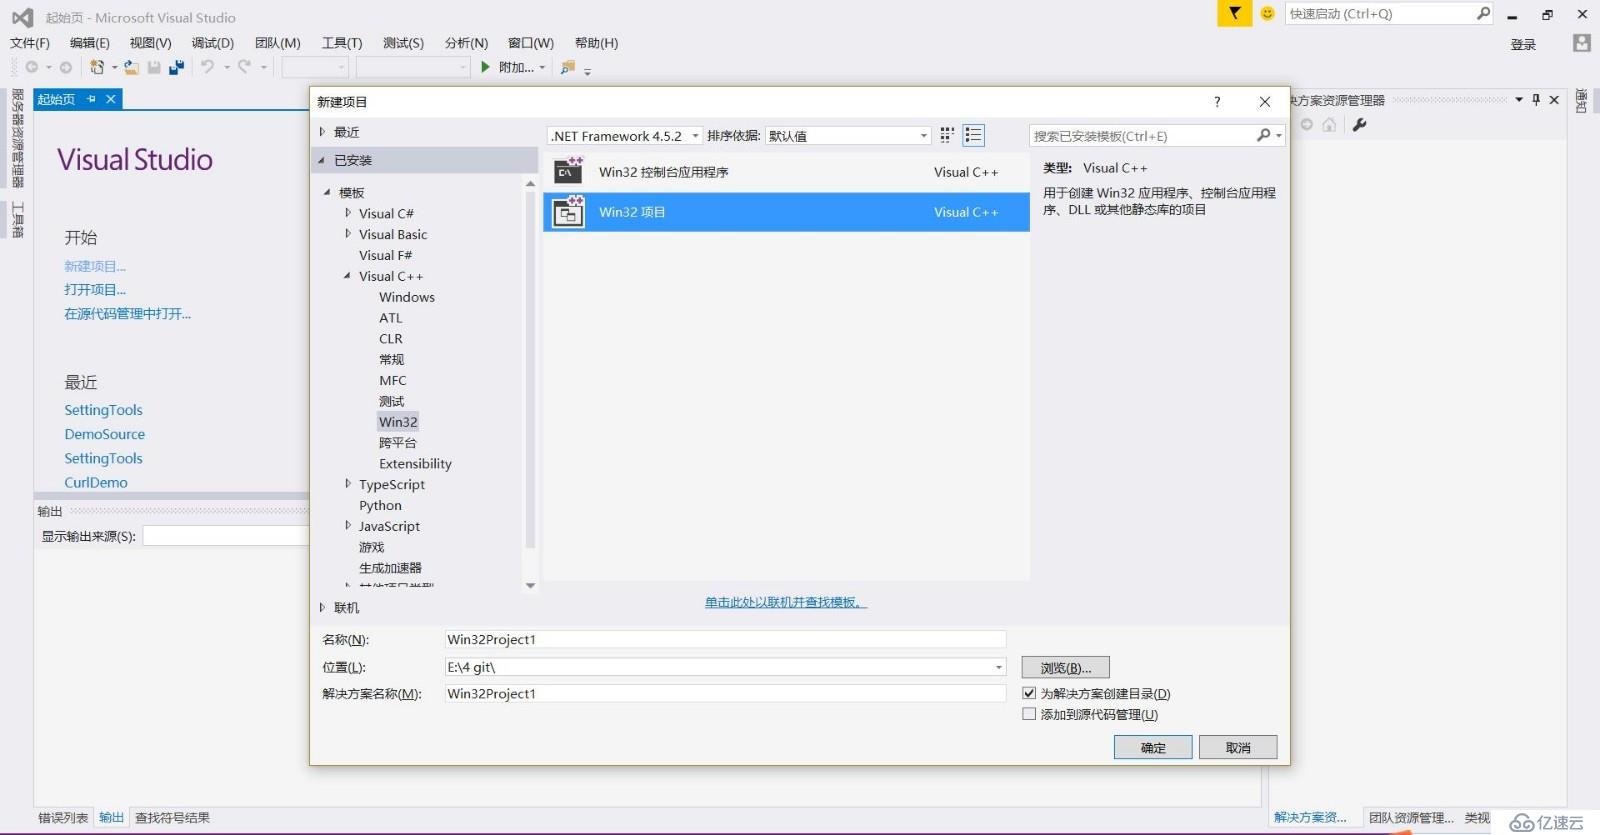Pin the Solution Explorer panel
This screenshot has width=1600, height=835.
(1536, 100)
